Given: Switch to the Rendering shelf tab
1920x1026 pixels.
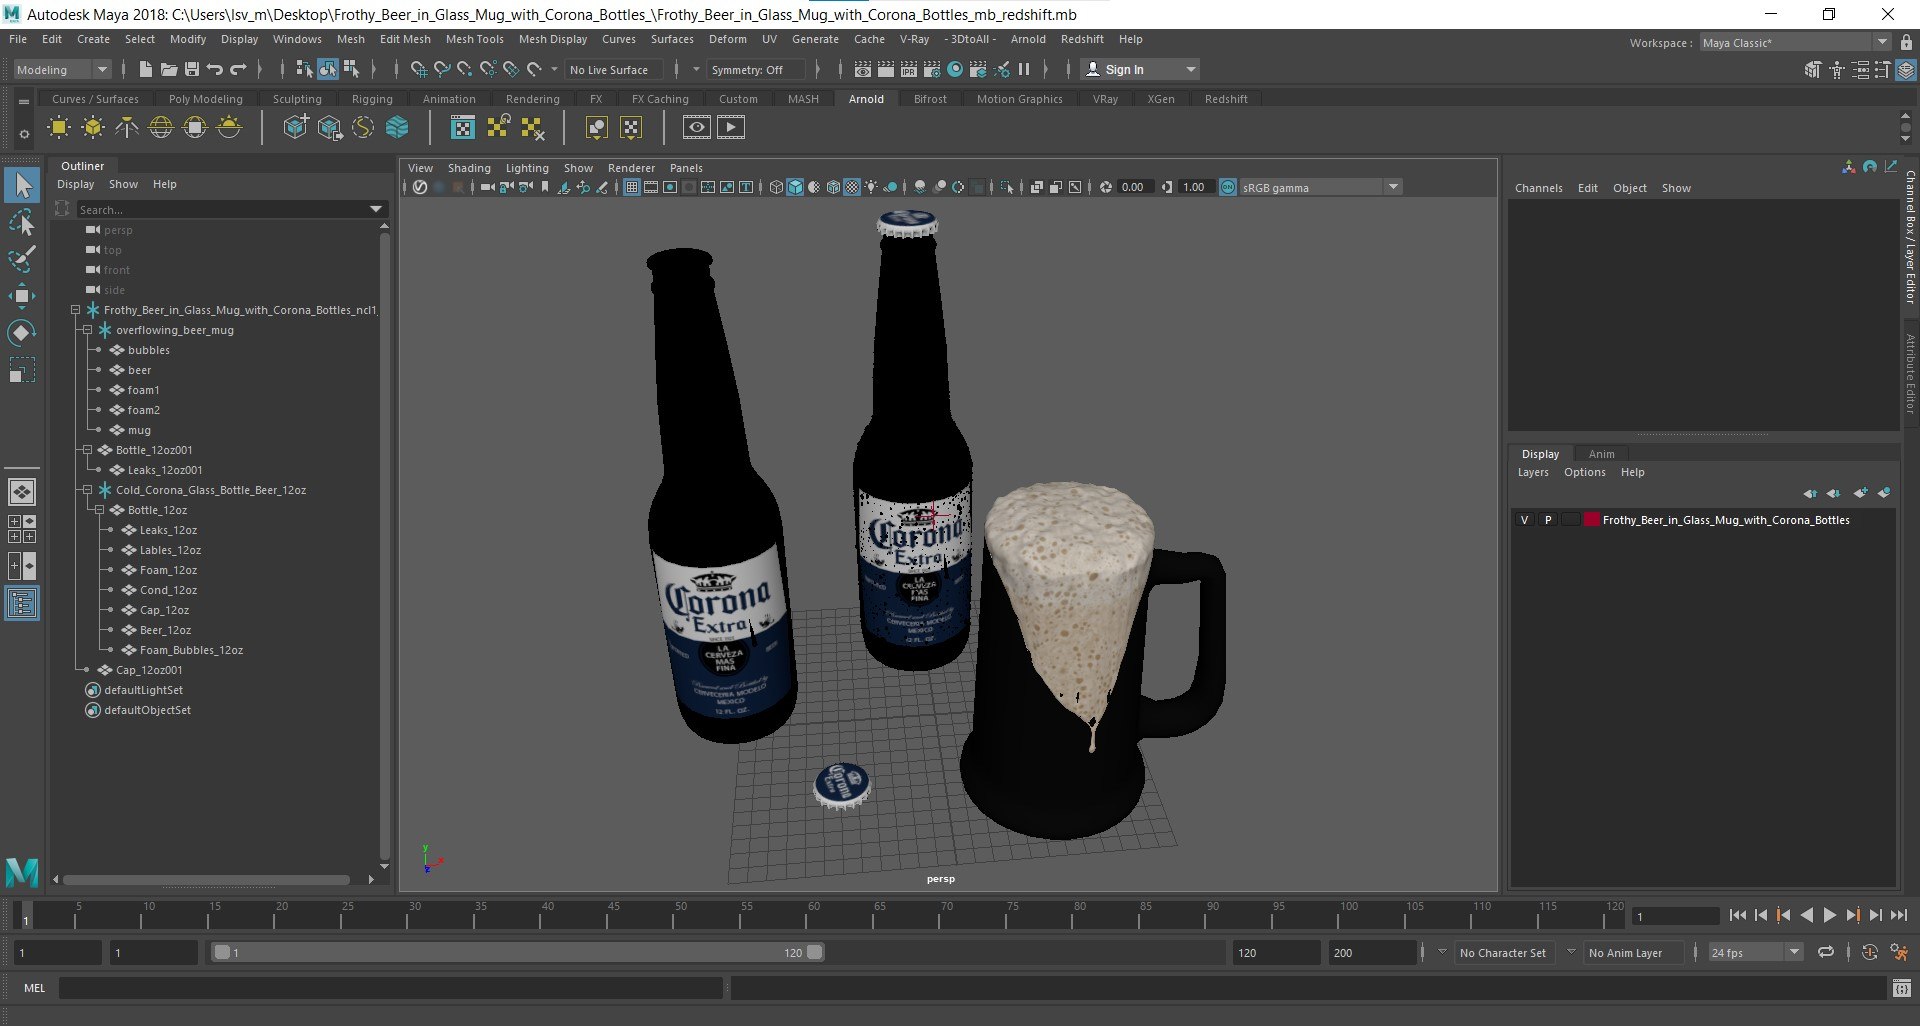Looking at the screenshot, I should coord(532,99).
